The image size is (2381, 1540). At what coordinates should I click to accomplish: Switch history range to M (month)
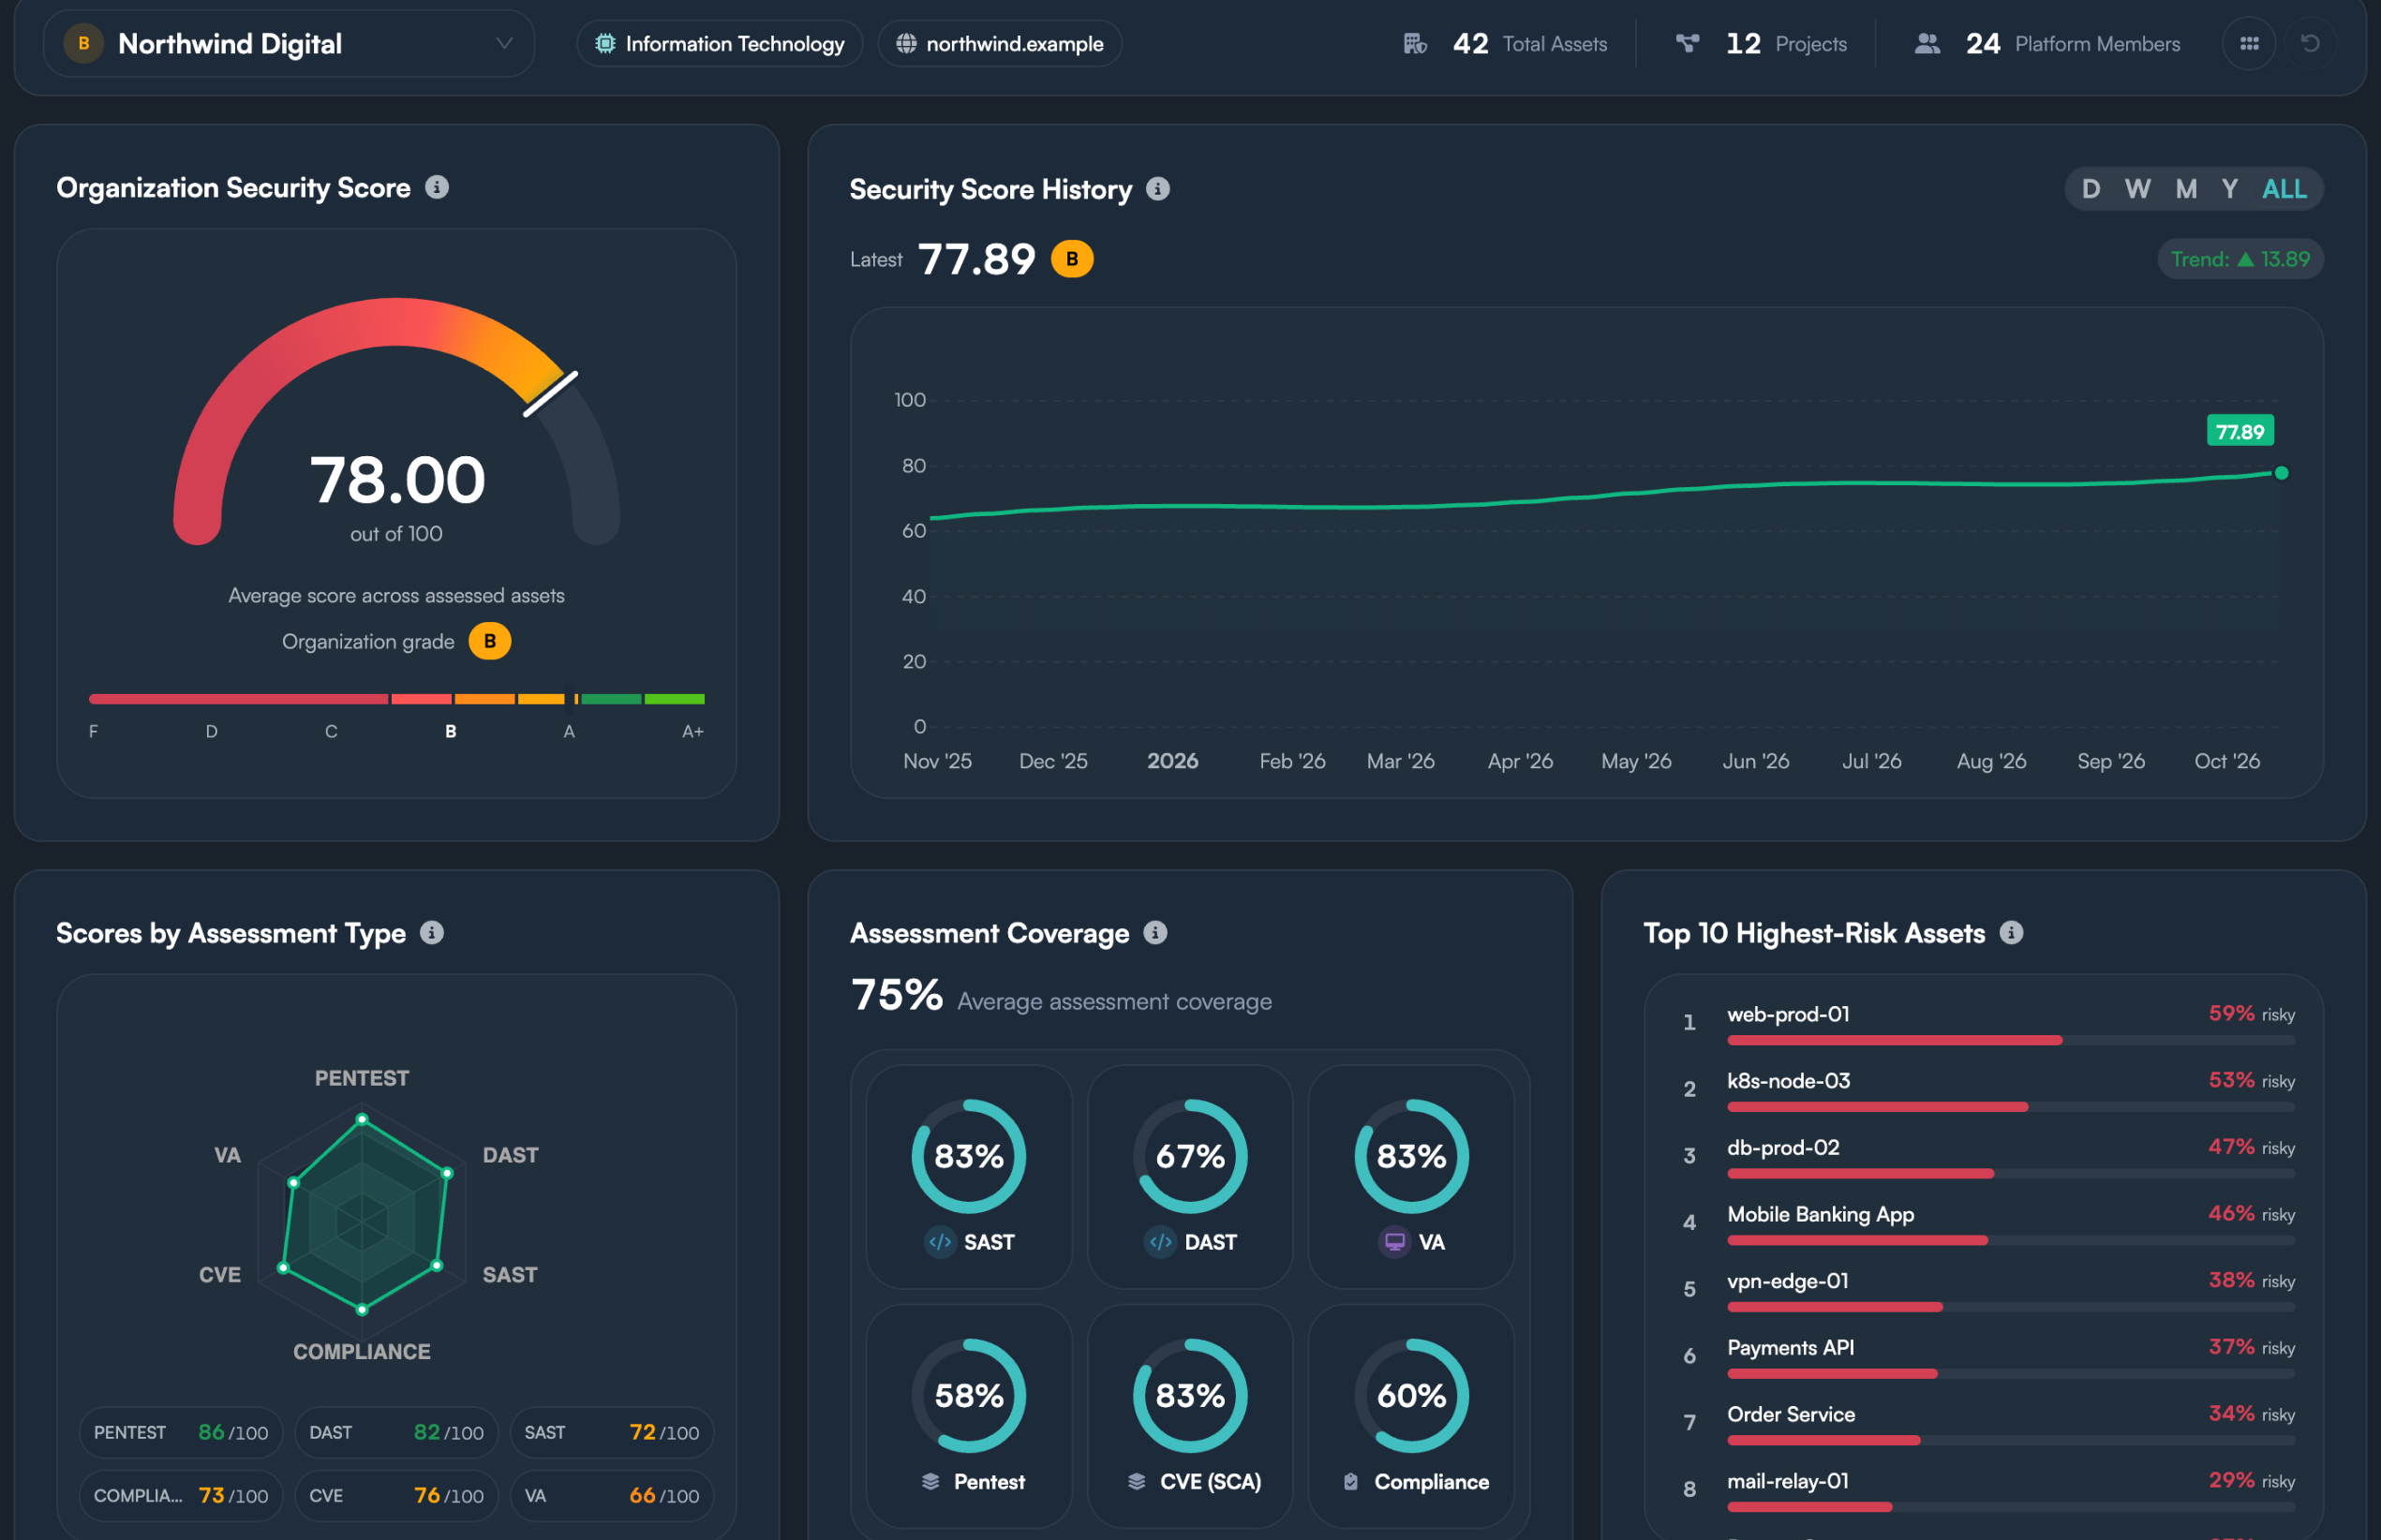coord(2186,189)
